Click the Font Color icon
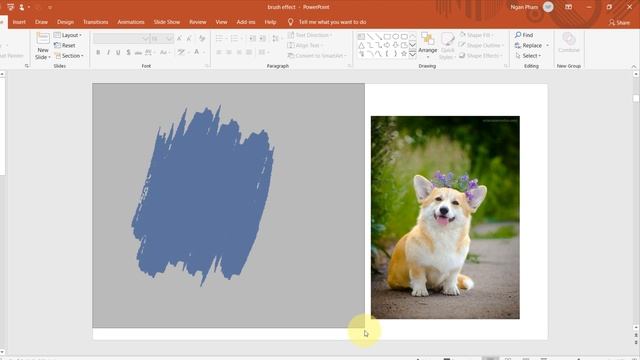Image resolution: width=640 pixels, height=360 pixels. (198, 52)
